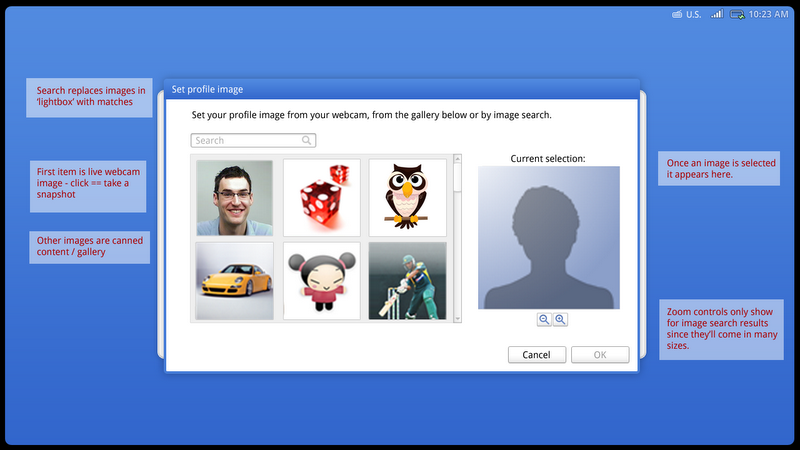The width and height of the screenshot is (800, 450).
Task: Click the 'Zoom controls only show' note
Action: pos(721,330)
